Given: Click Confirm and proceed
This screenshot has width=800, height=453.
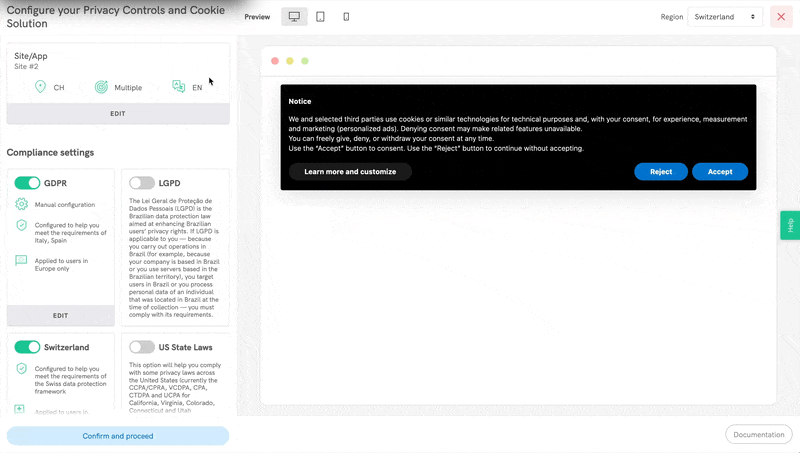Looking at the screenshot, I should (x=118, y=436).
